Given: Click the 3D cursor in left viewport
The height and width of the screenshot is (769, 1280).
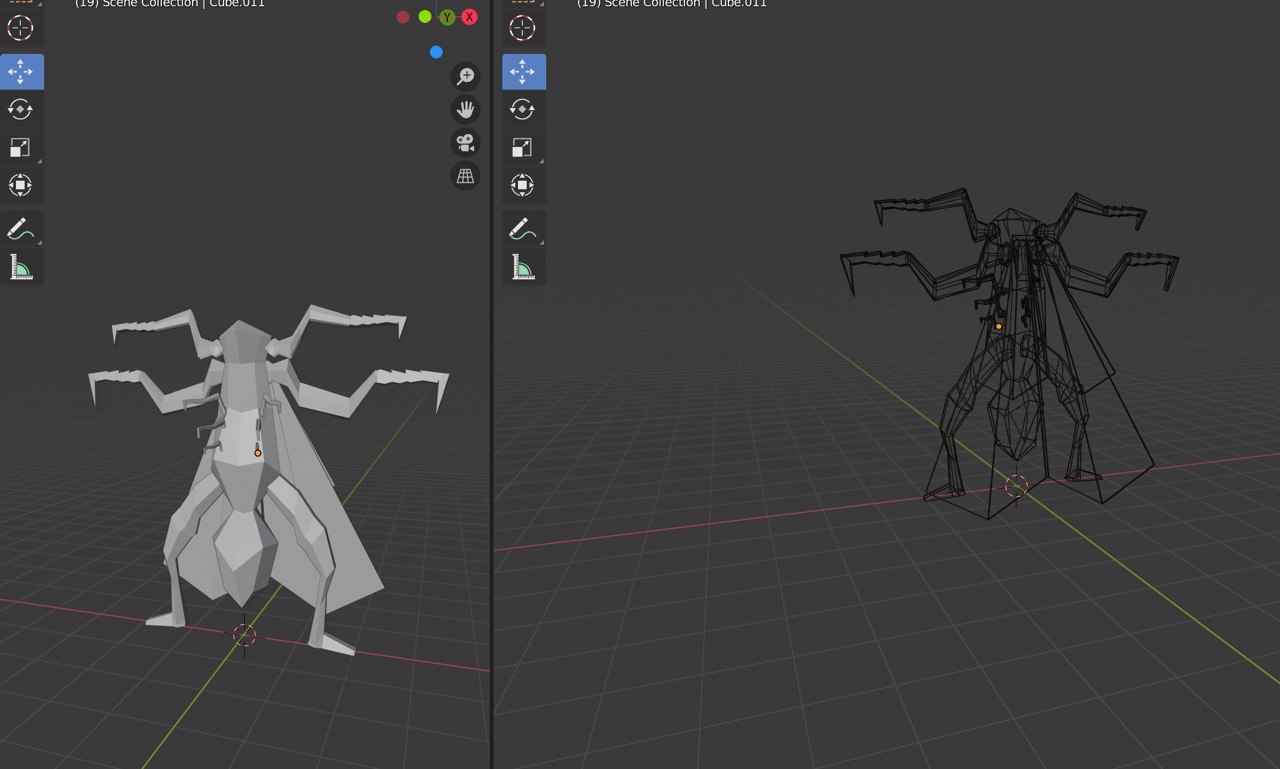Looking at the screenshot, I should click(244, 635).
